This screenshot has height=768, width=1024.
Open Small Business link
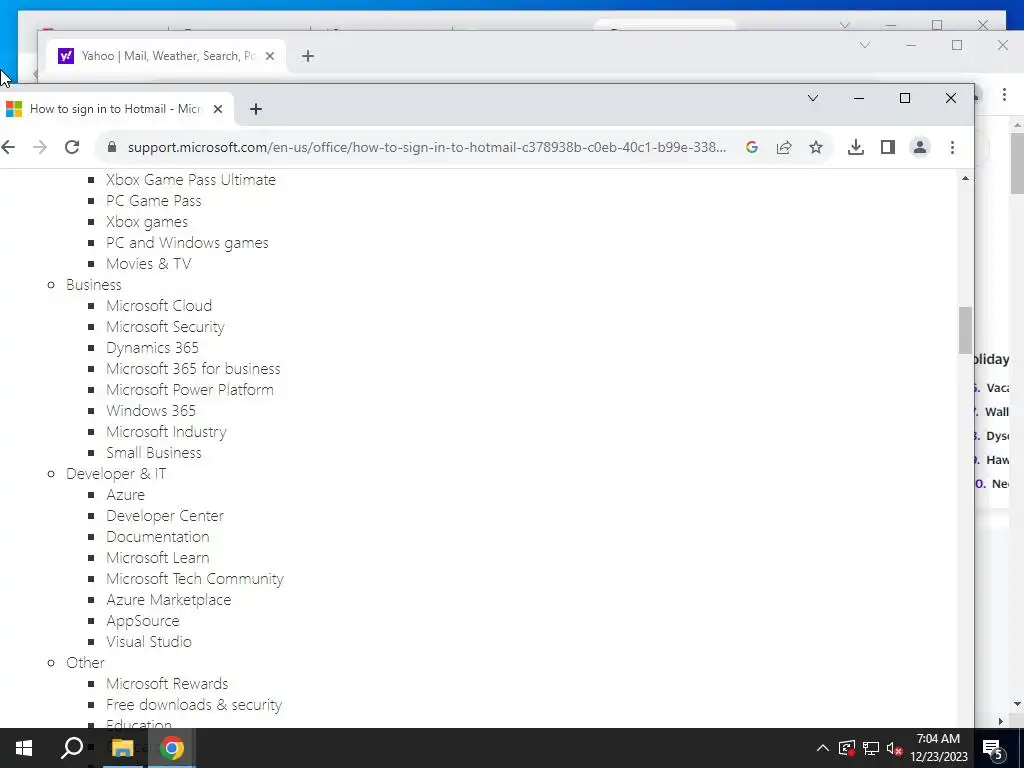153,453
